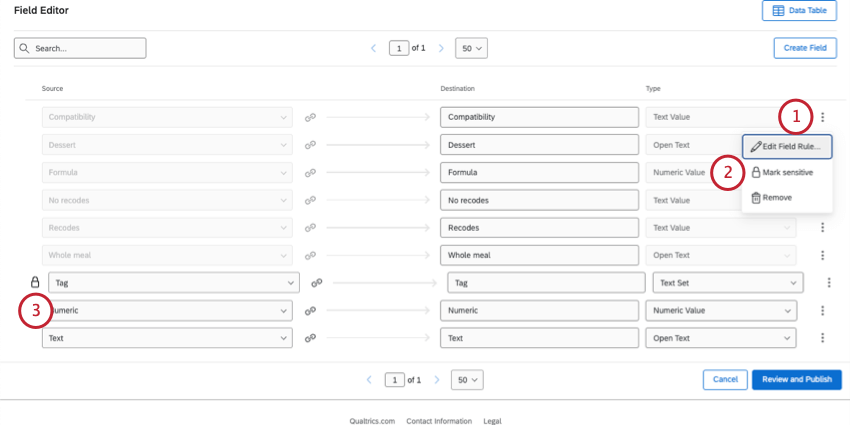Image resolution: width=850 pixels, height=425 pixels.
Task: Select Remove from the context menu
Action: click(x=777, y=198)
